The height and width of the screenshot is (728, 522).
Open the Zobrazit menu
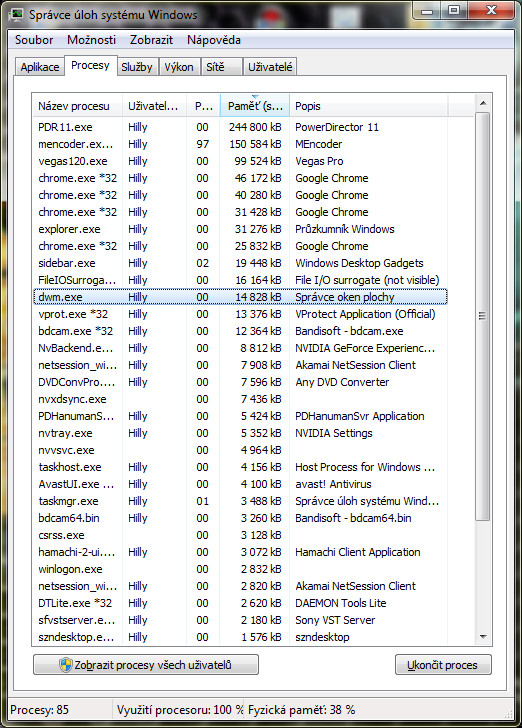click(151, 40)
